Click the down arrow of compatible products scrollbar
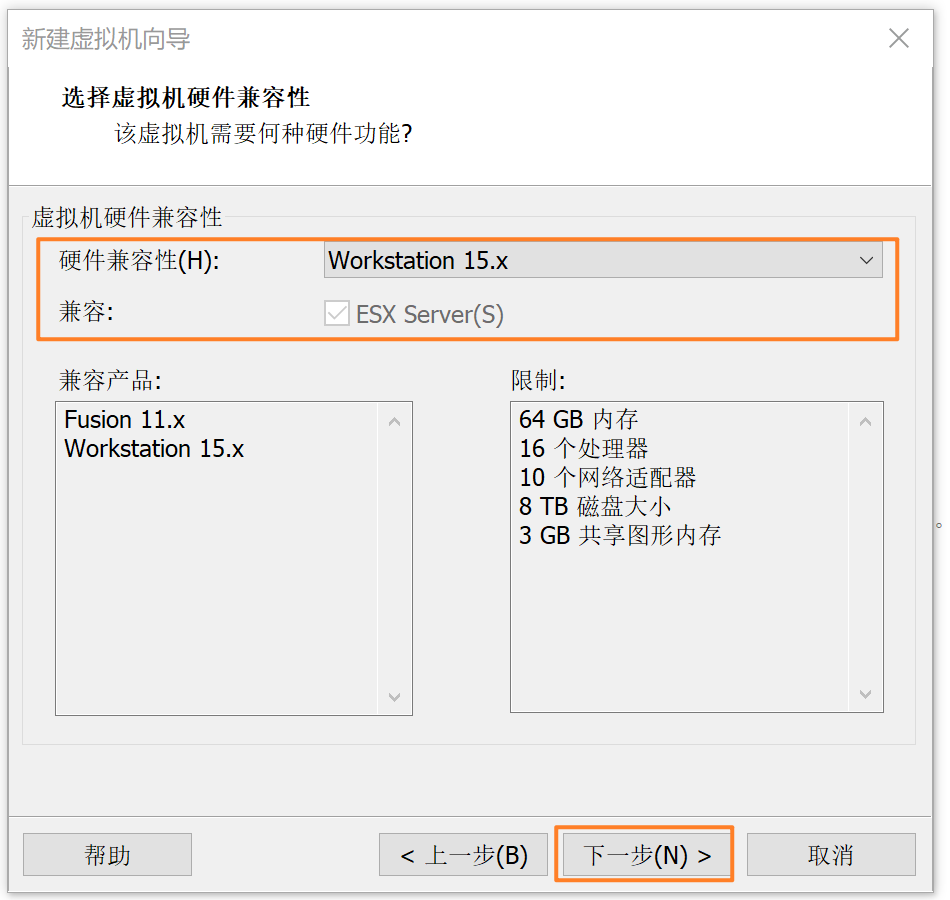 coord(394,696)
